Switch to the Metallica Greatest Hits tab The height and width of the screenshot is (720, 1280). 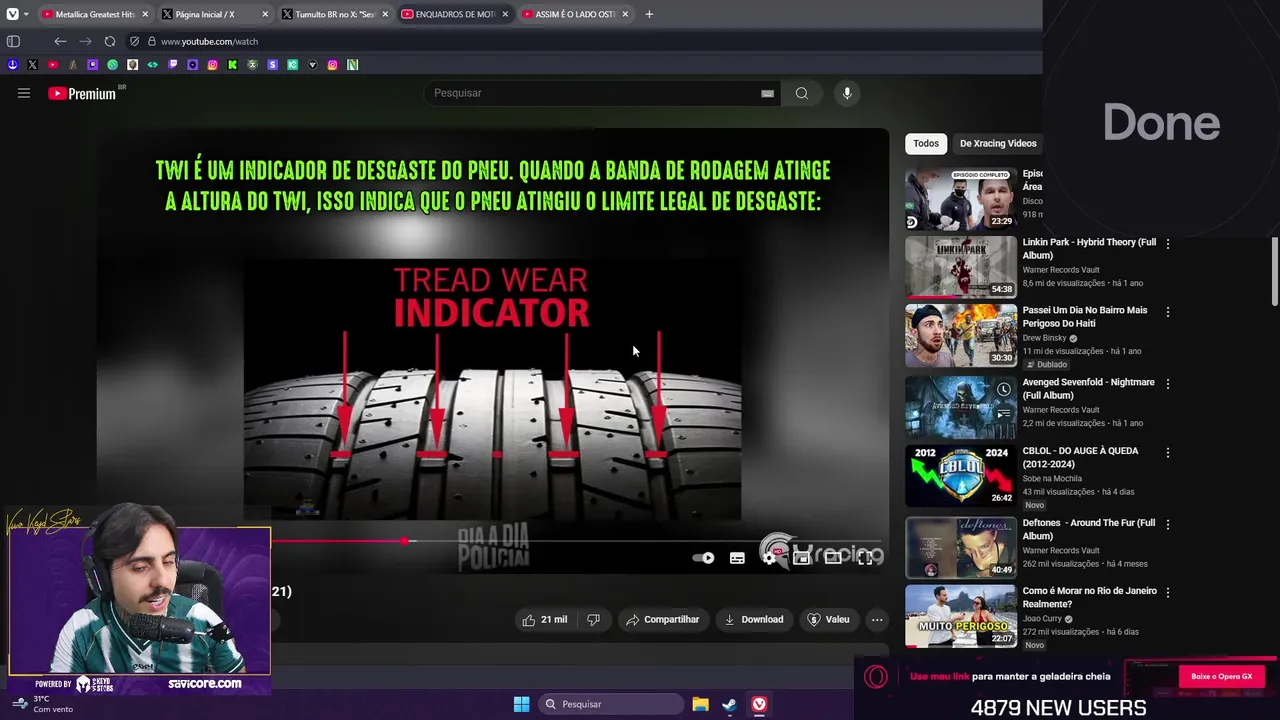[95, 14]
